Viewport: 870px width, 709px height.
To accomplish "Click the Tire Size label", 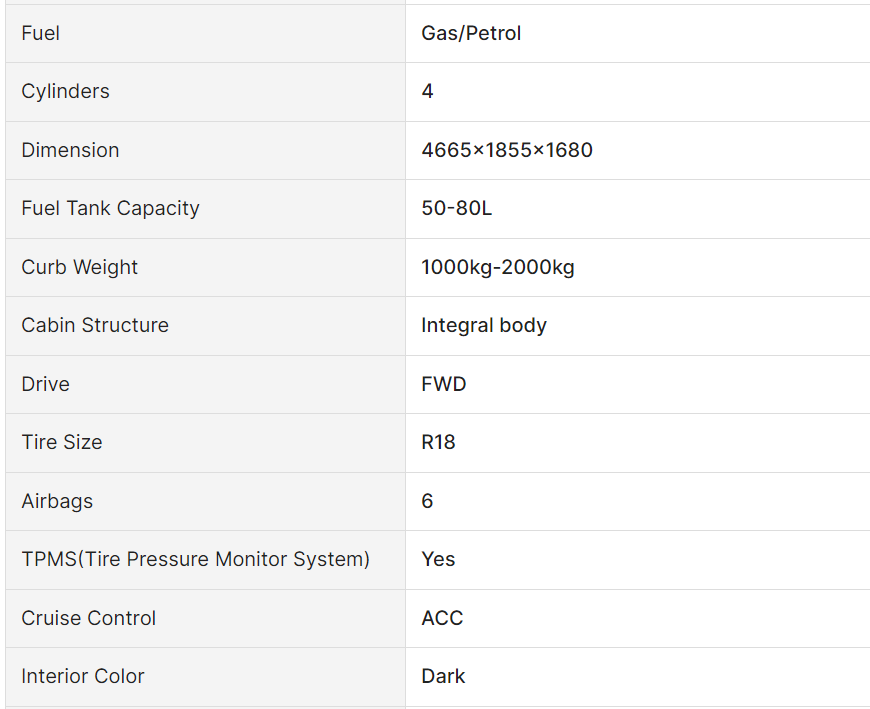I will 62,443.
